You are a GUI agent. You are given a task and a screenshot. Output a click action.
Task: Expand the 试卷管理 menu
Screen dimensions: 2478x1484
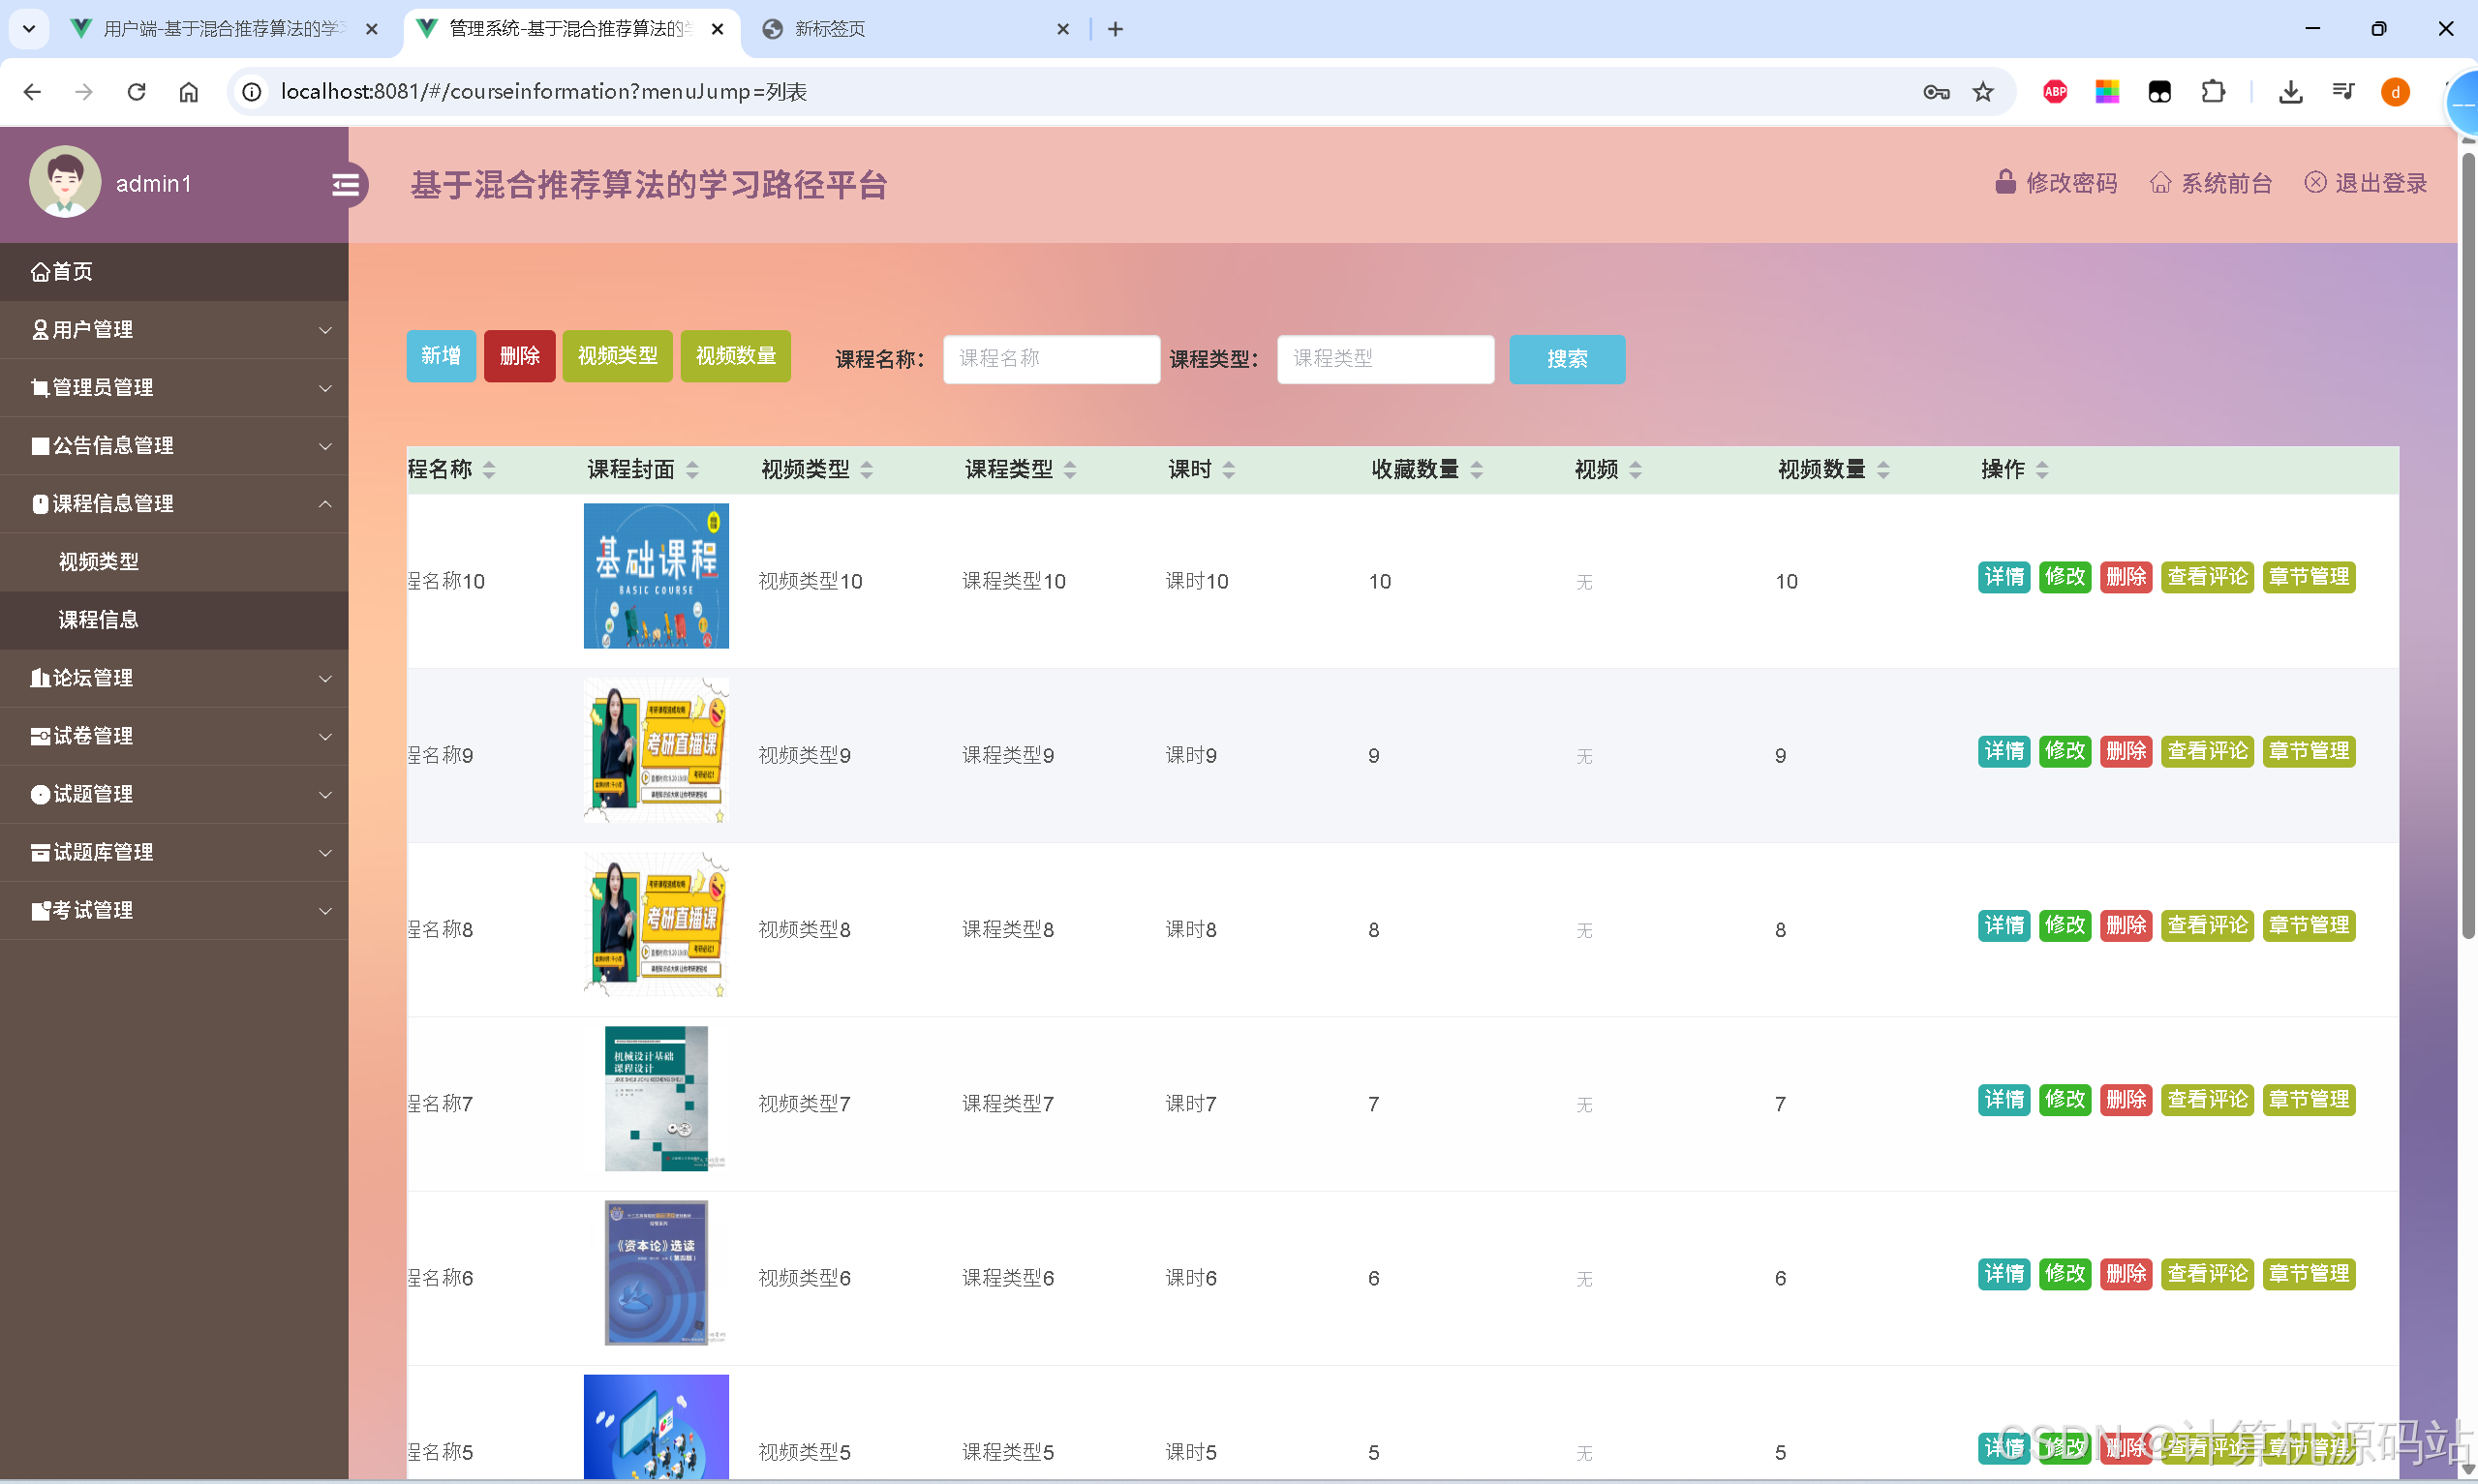click(92, 736)
